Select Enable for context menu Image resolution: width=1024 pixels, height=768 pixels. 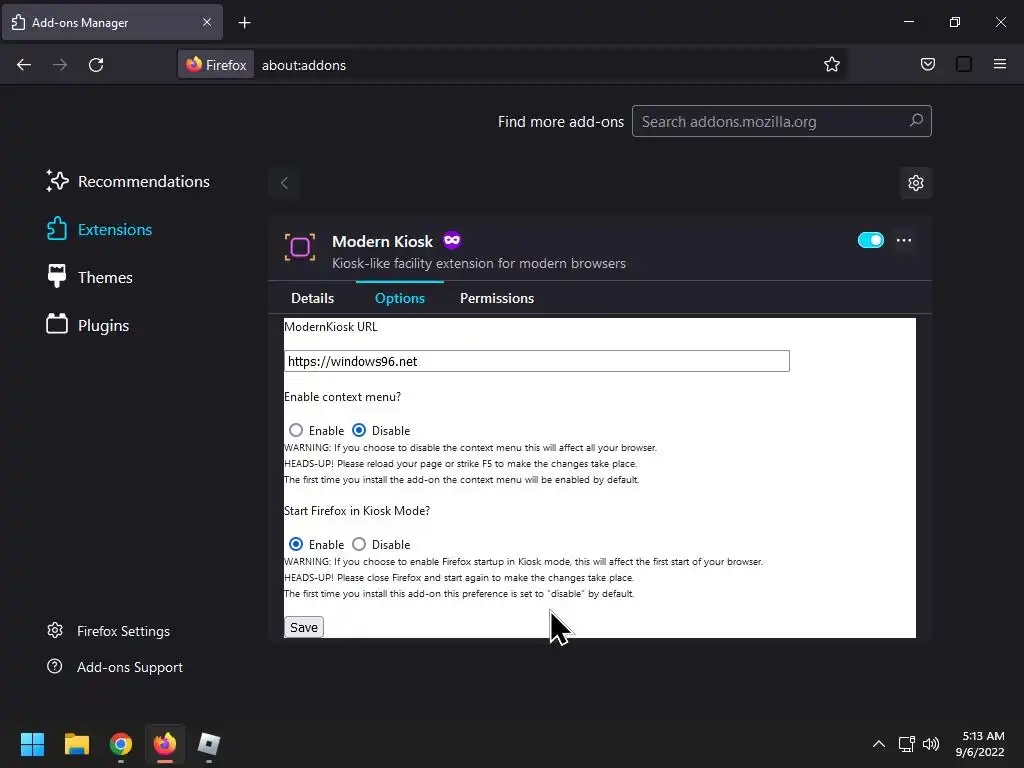tap(296, 430)
